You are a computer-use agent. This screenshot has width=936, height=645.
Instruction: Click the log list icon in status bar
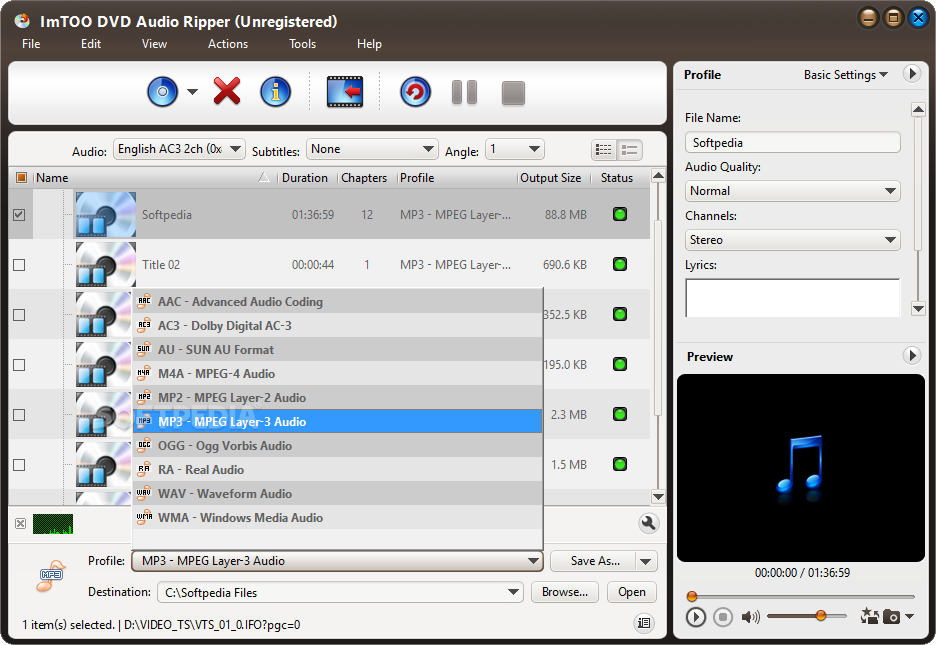[x=644, y=623]
